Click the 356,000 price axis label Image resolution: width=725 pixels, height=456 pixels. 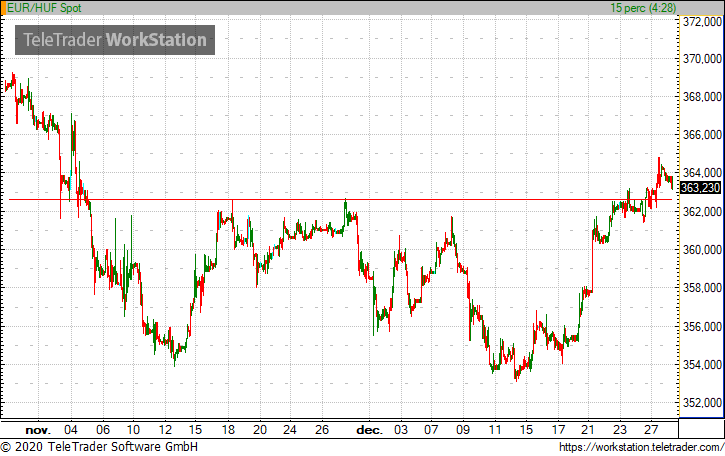tap(702, 327)
